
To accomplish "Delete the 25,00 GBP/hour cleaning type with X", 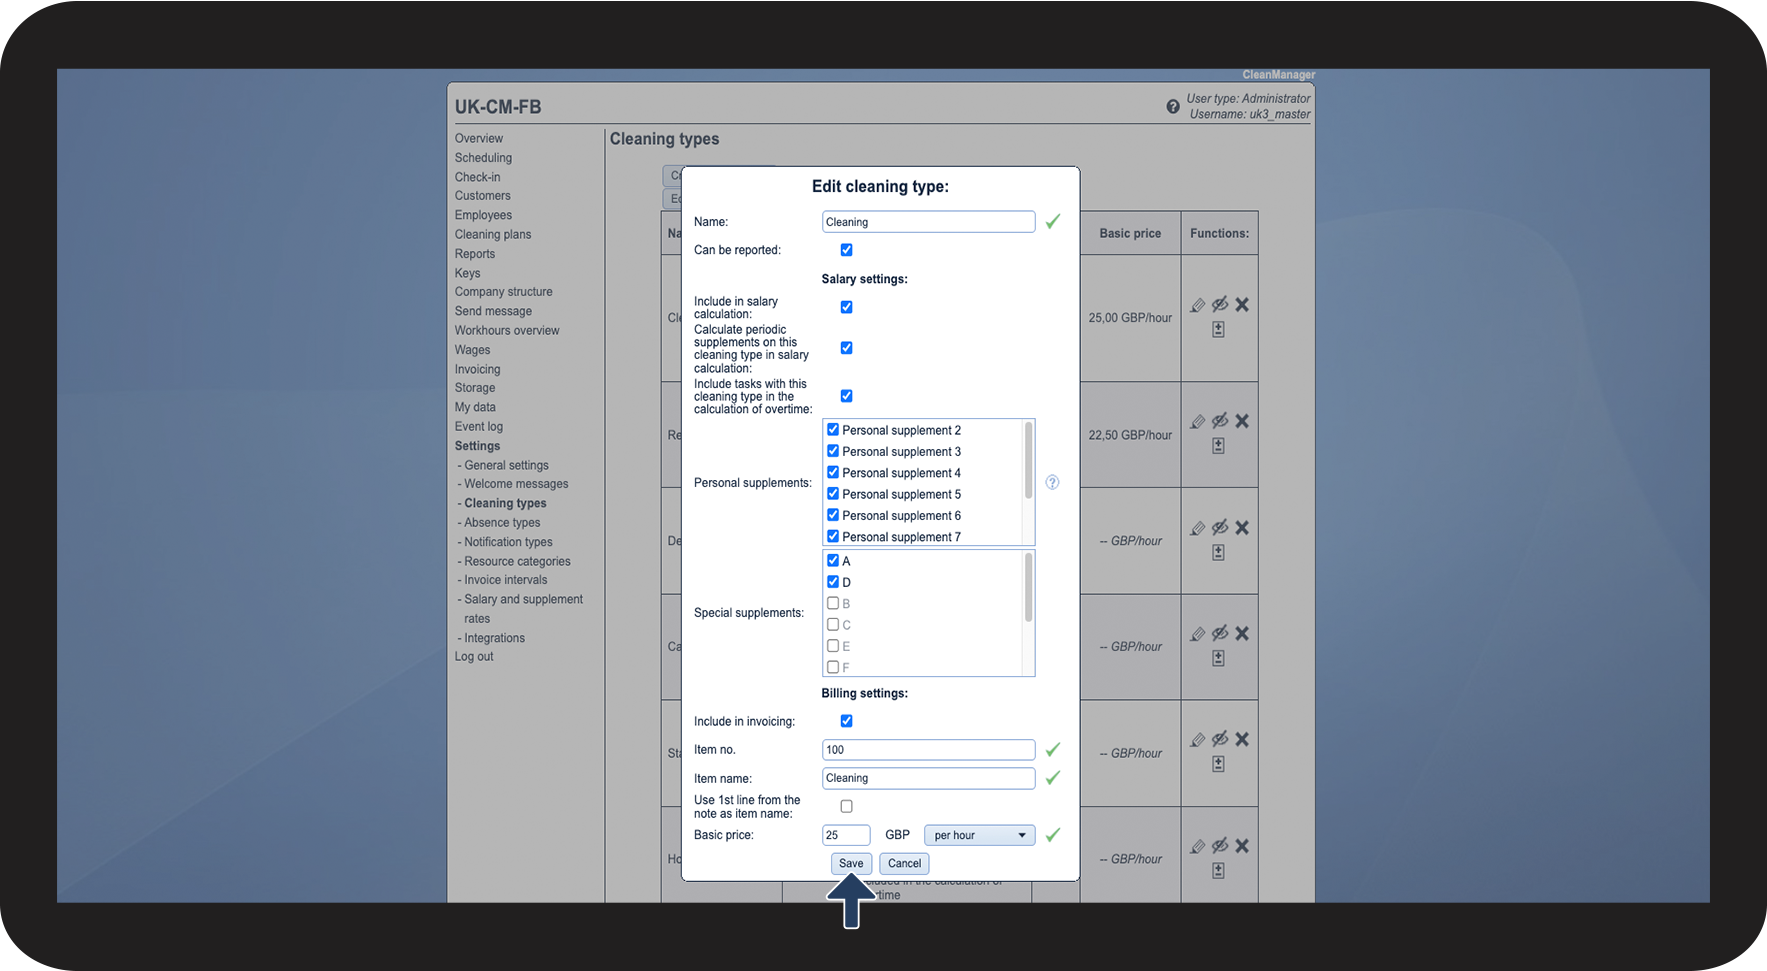I will [x=1242, y=304].
